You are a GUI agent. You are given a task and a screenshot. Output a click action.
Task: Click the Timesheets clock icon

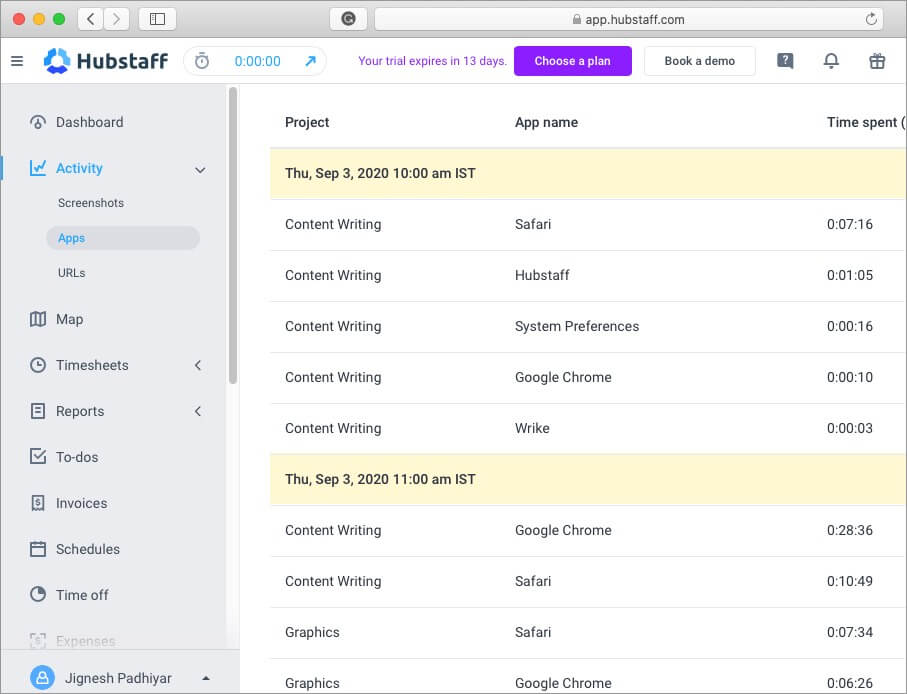tap(38, 365)
